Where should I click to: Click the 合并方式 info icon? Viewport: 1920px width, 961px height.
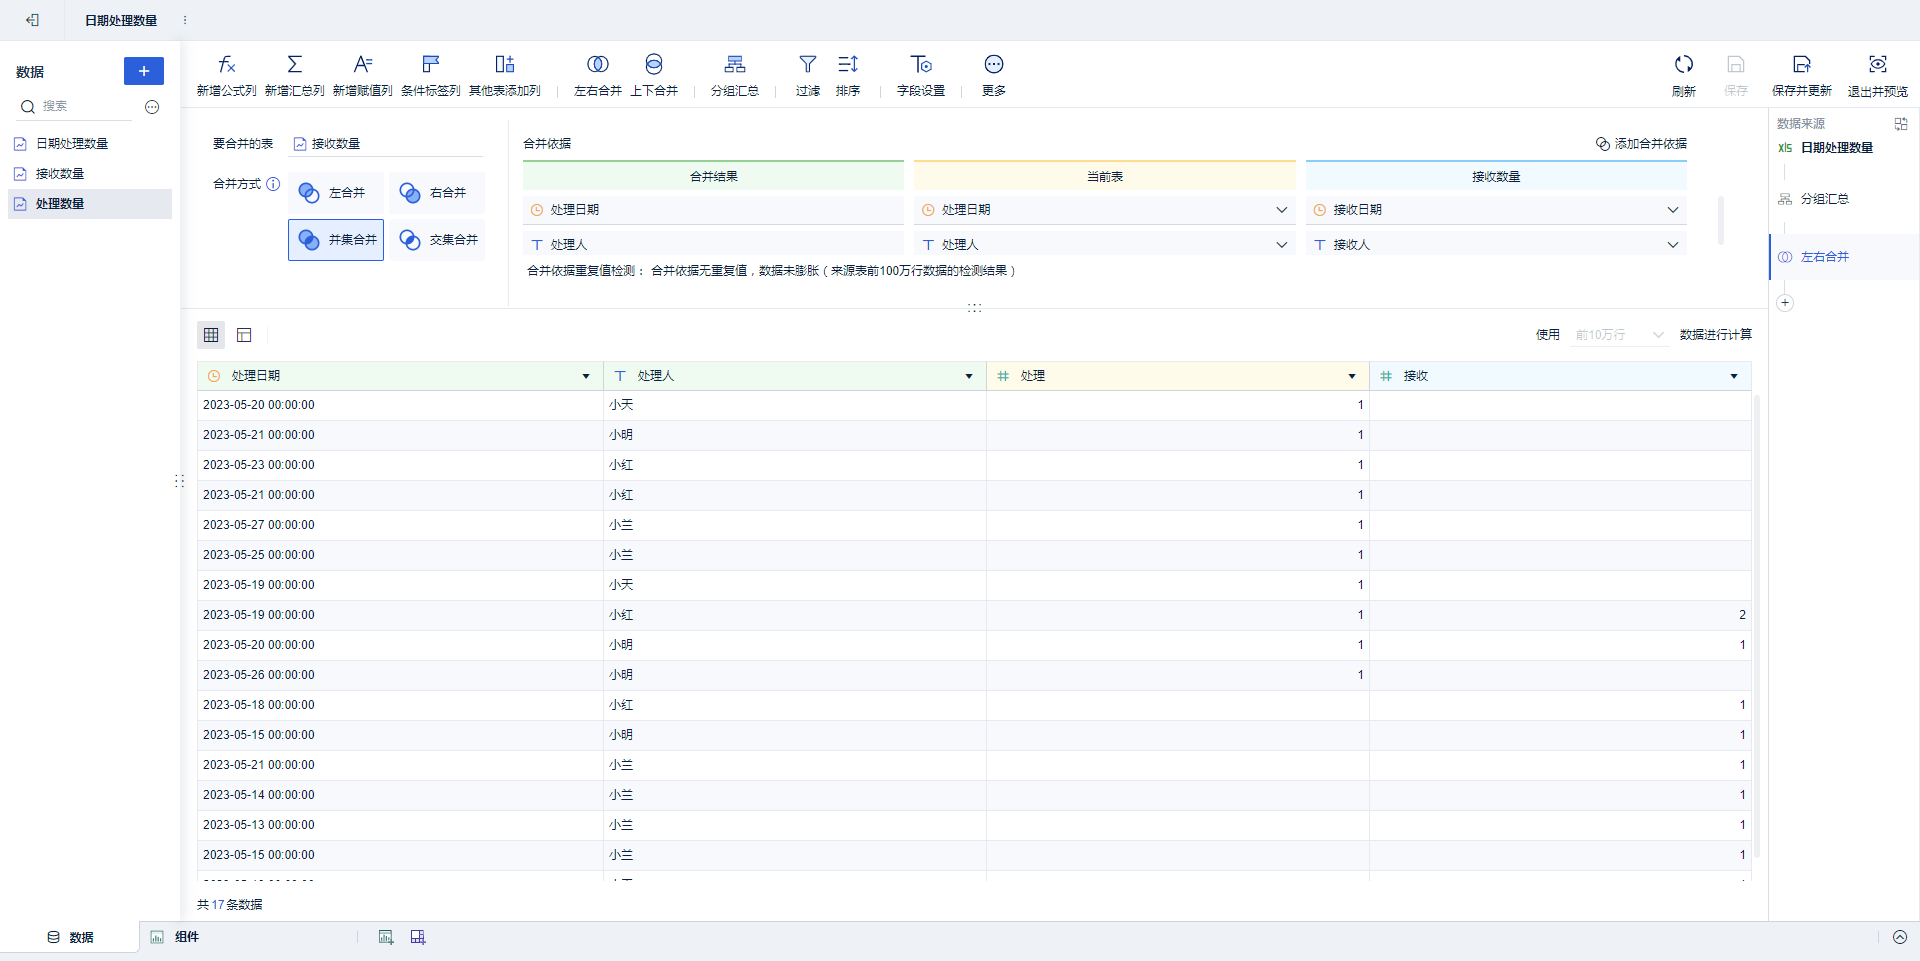(273, 184)
